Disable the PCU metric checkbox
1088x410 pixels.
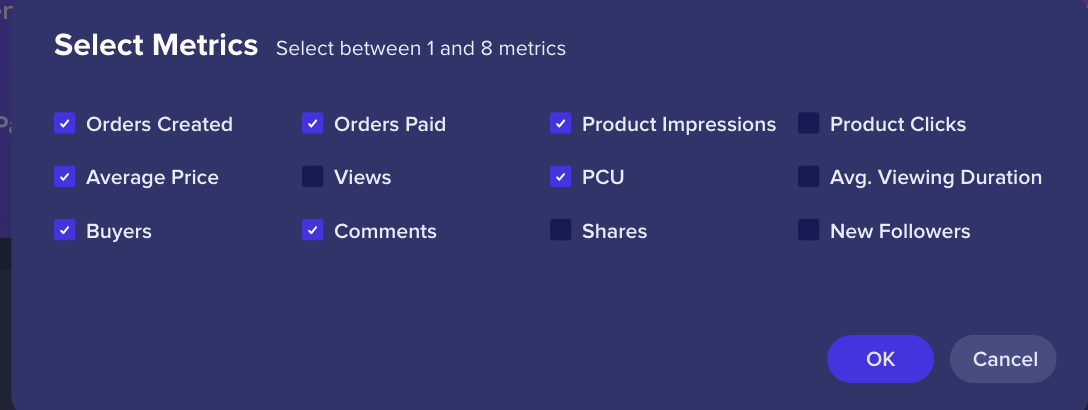coord(561,177)
